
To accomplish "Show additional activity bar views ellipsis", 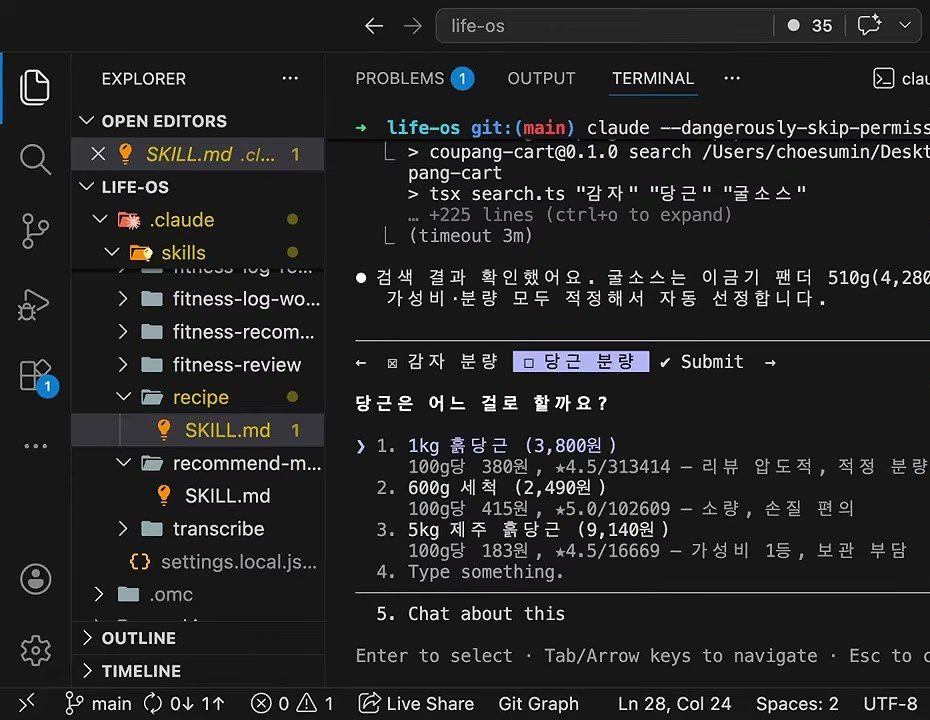I will coord(36,446).
